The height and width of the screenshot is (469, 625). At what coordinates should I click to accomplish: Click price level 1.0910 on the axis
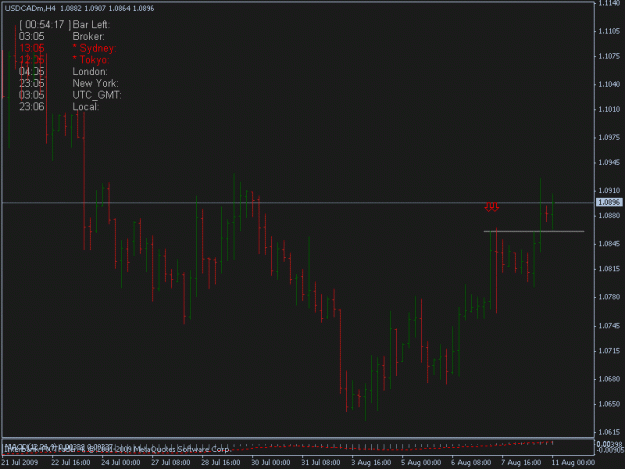(609, 190)
